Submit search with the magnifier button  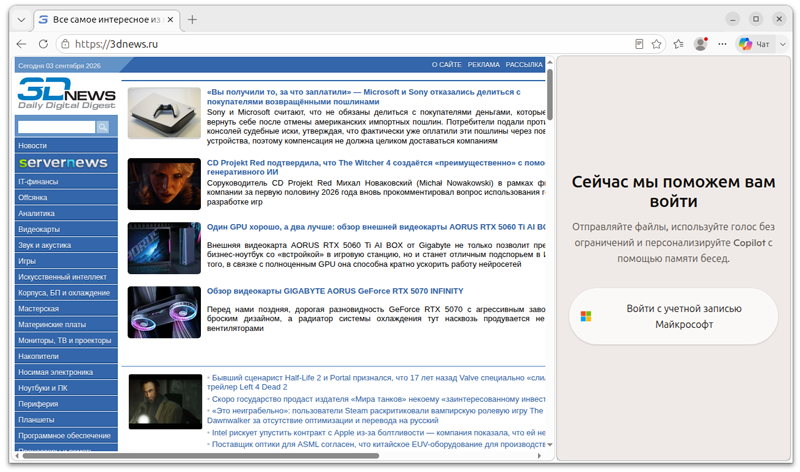103,127
